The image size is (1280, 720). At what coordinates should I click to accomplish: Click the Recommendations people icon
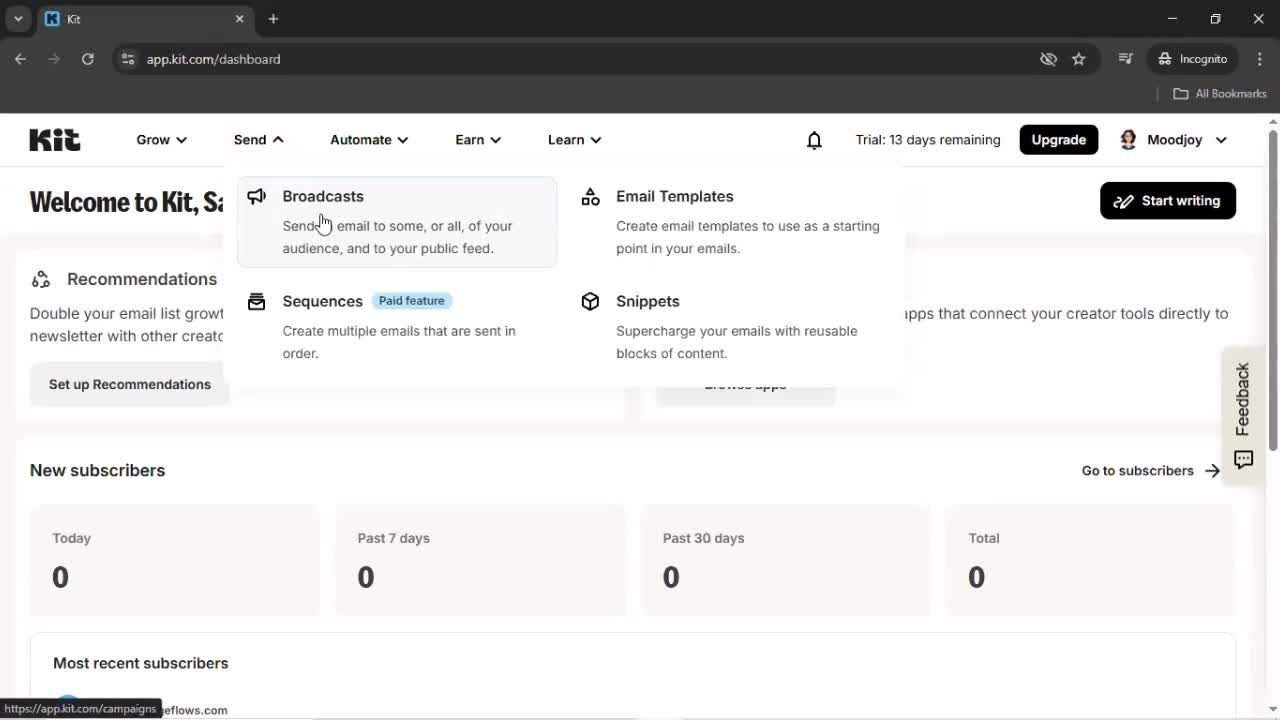click(x=40, y=279)
